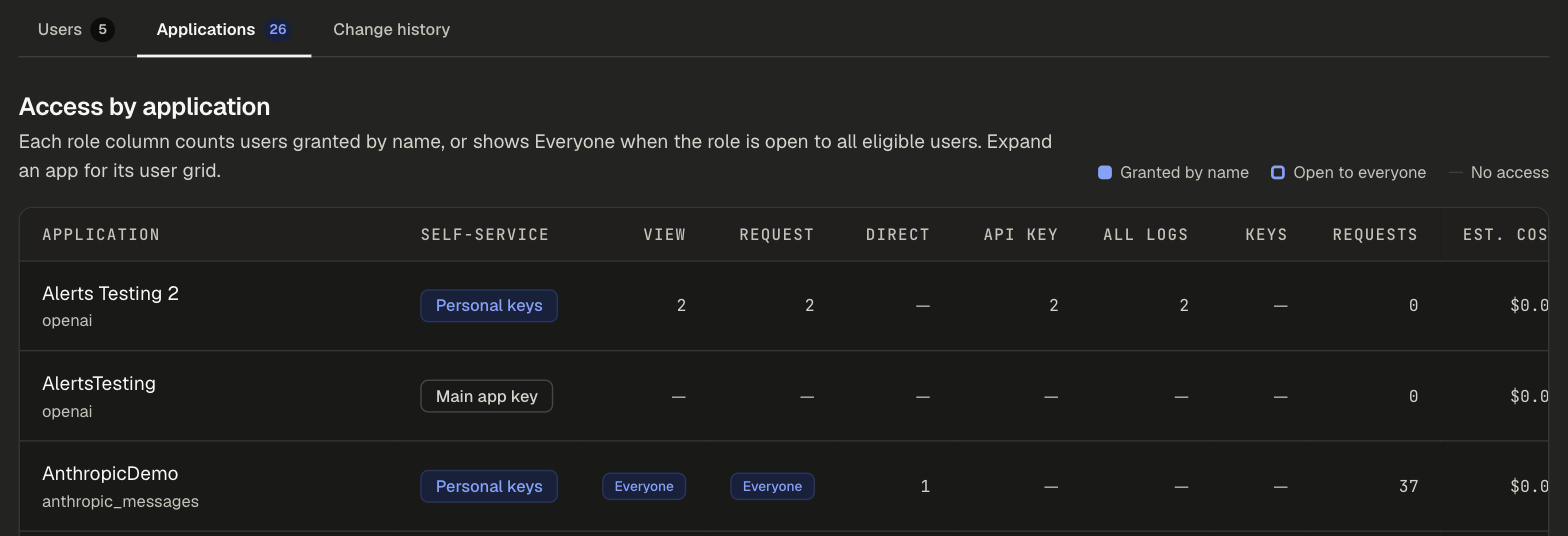
Task: Sort by the API KEY column header
Action: click(1021, 234)
